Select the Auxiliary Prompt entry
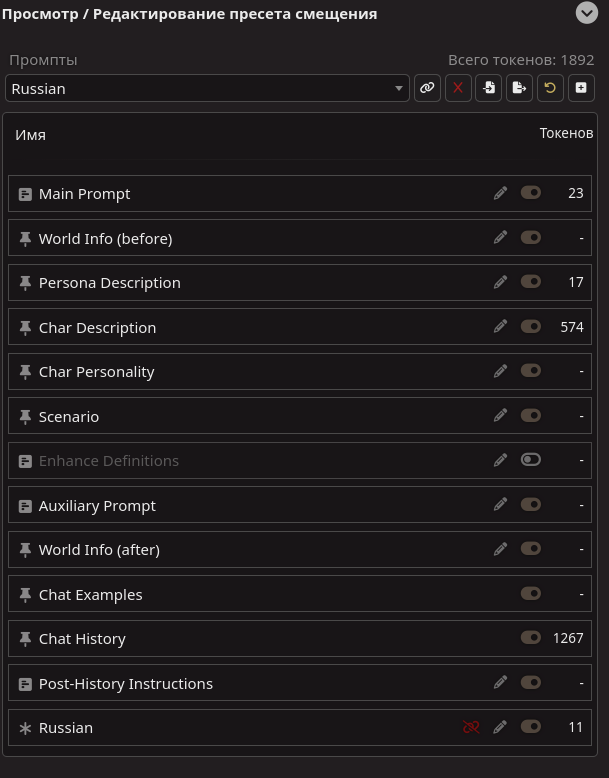609x778 pixels. (x=97, y=506)
